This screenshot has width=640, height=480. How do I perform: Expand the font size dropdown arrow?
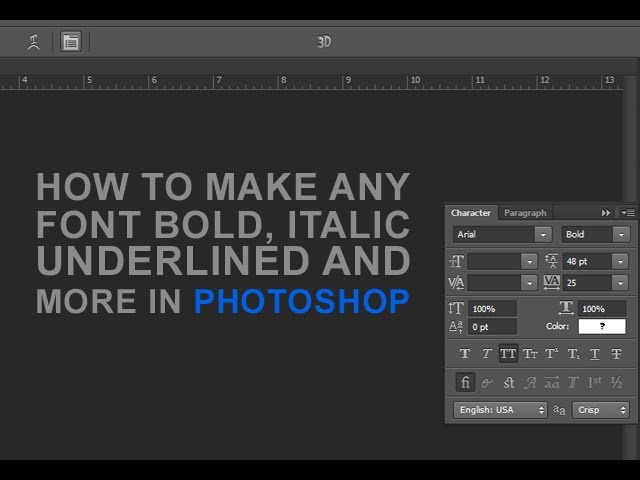[529, 262]
